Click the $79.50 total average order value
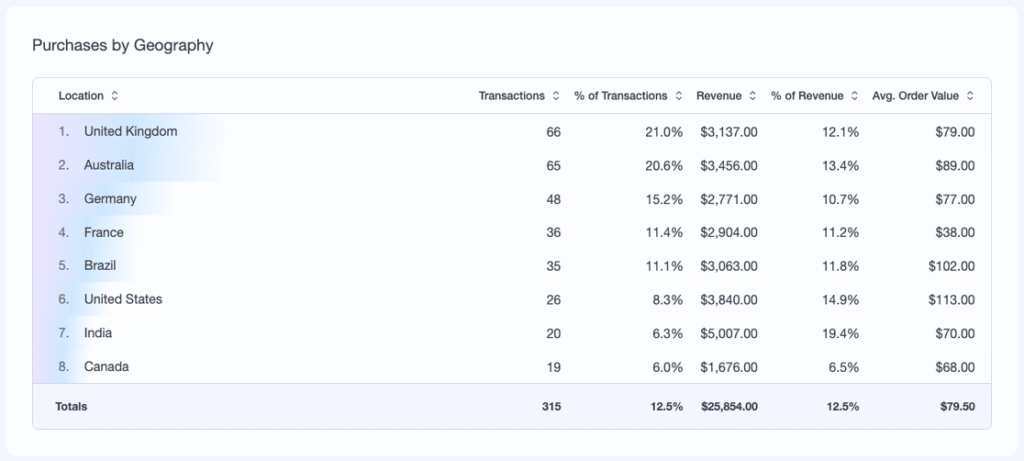 tap(958, 406)
